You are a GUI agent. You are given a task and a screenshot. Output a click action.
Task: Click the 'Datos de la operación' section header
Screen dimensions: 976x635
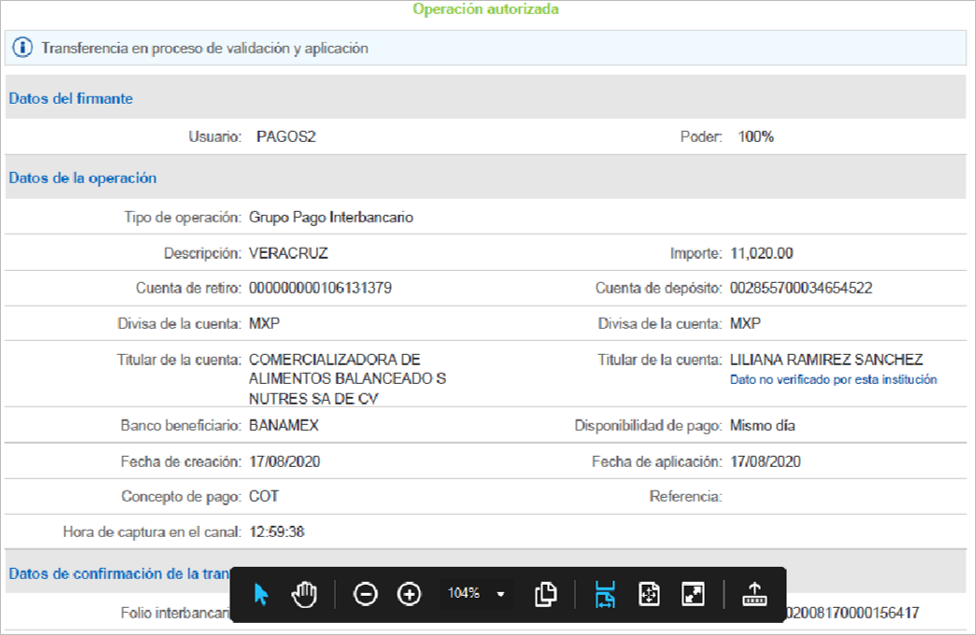[x=83, y=178]
